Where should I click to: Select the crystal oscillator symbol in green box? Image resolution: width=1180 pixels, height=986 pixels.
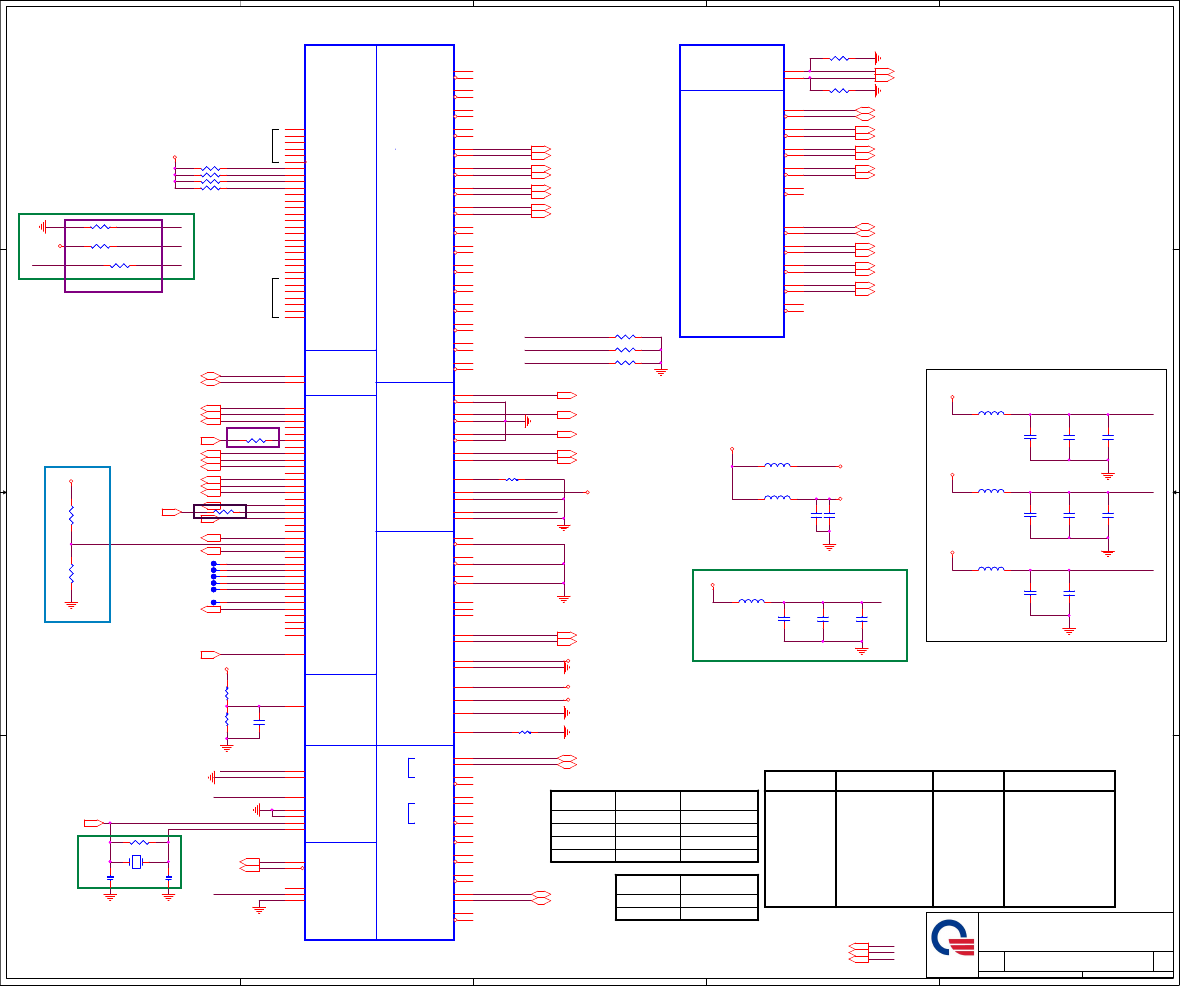(x=136, y=862)
